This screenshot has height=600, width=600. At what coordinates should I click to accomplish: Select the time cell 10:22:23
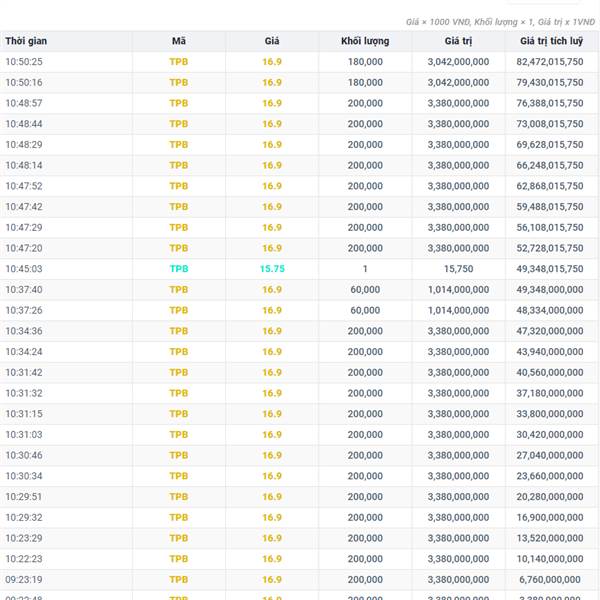pyautogui.click(x=24, y=559)
